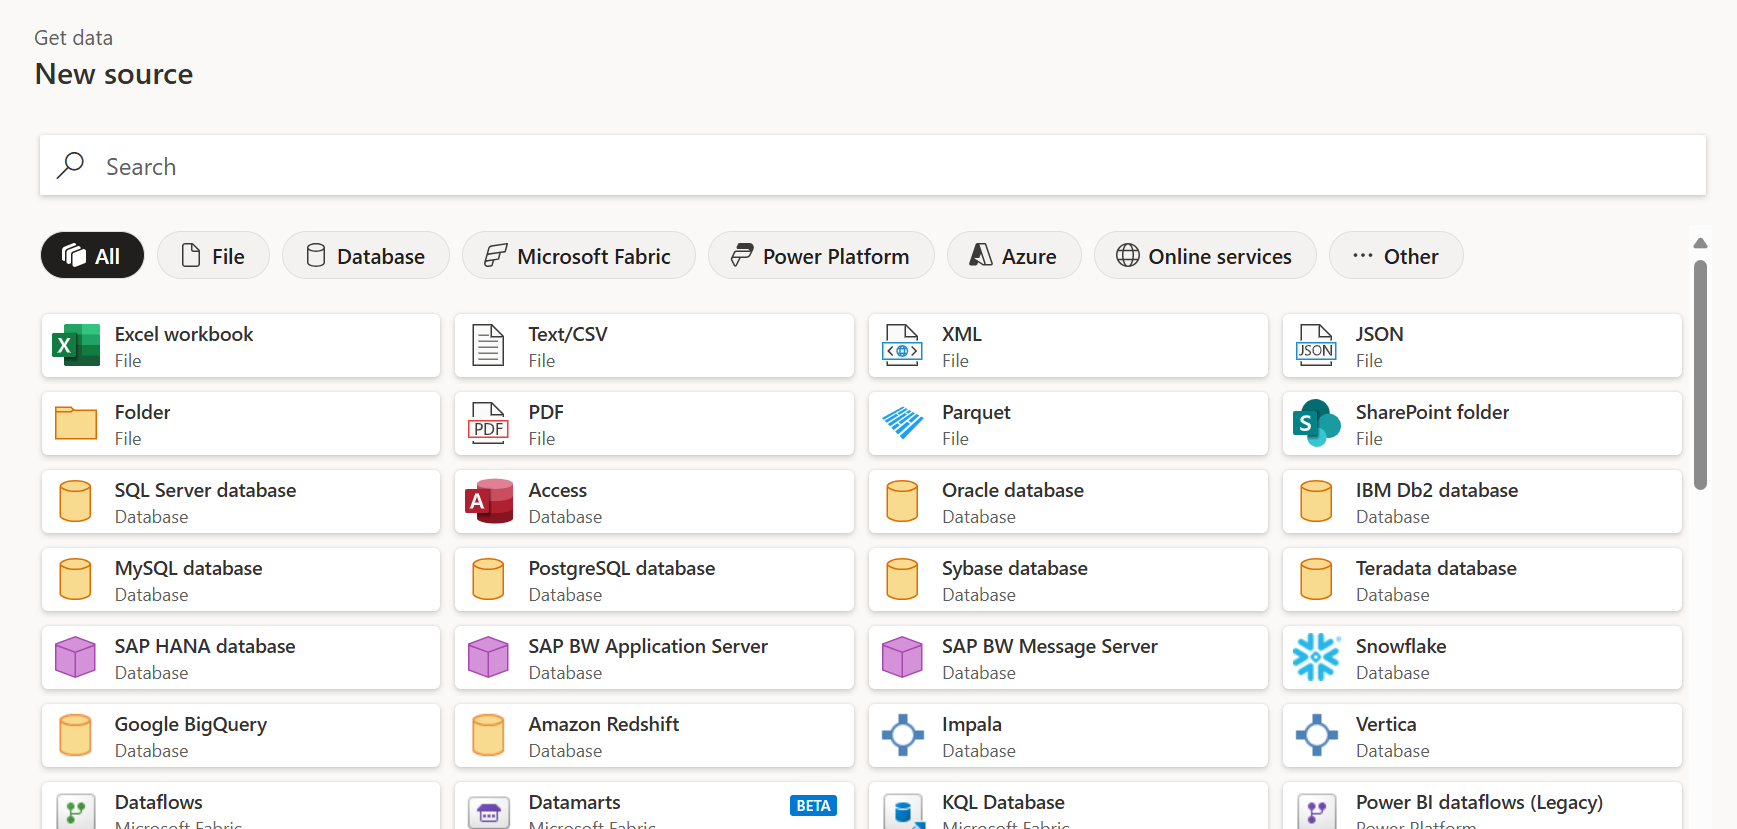Click the SAP HANA database cube icon
This screenshot has width=1737, height=829.
76,658
